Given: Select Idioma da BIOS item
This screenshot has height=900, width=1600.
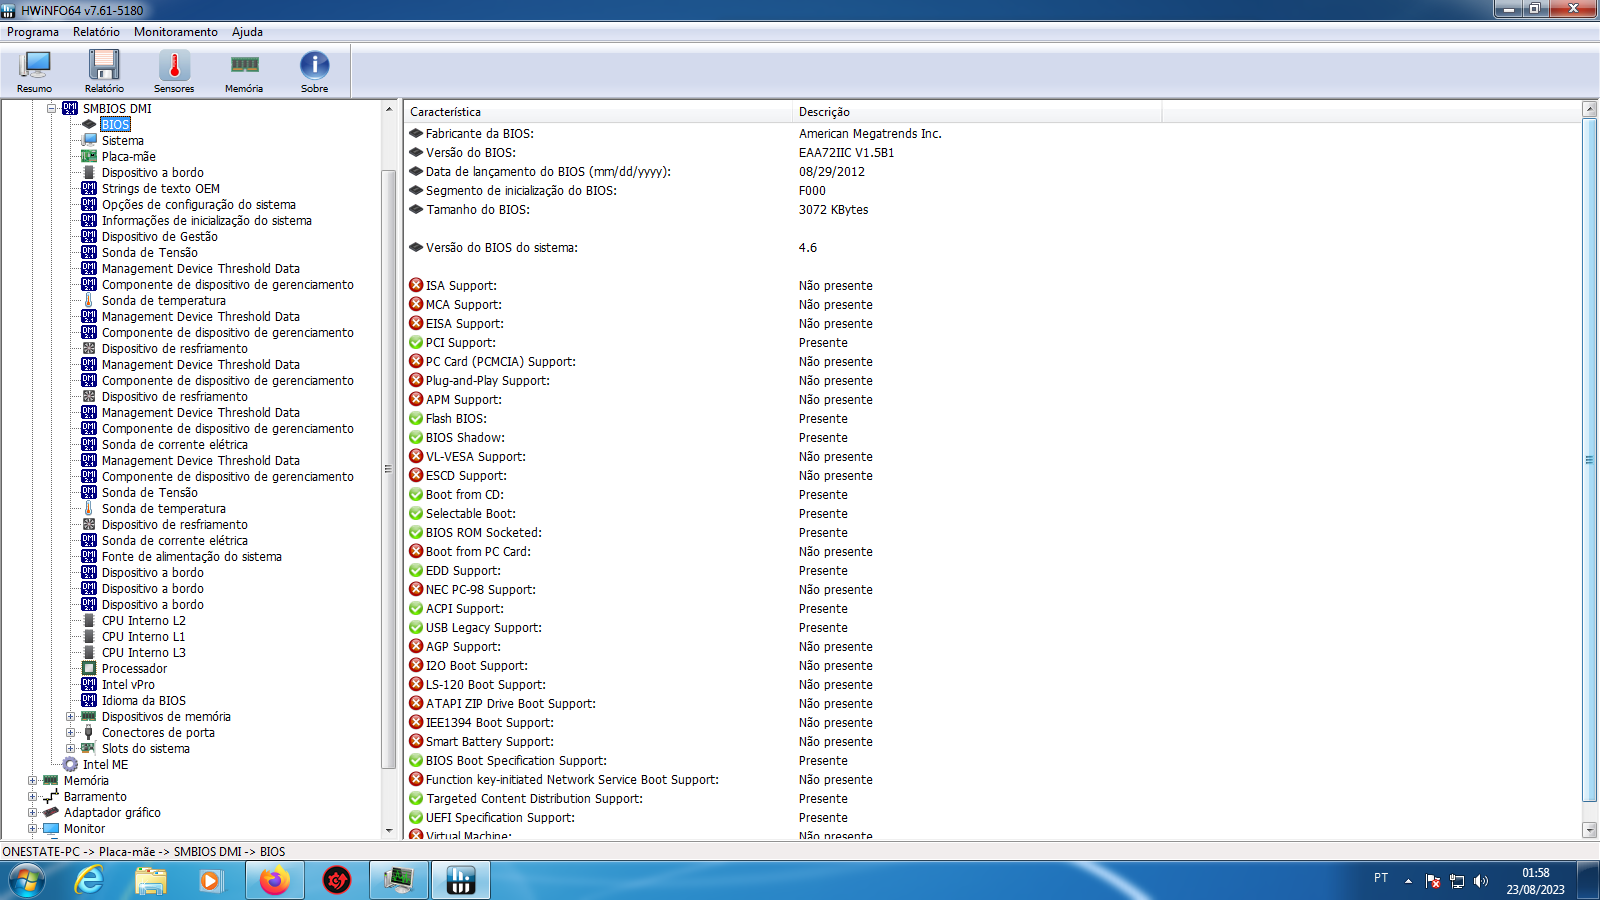Looking at the screenshot, I should coord(143,701).
